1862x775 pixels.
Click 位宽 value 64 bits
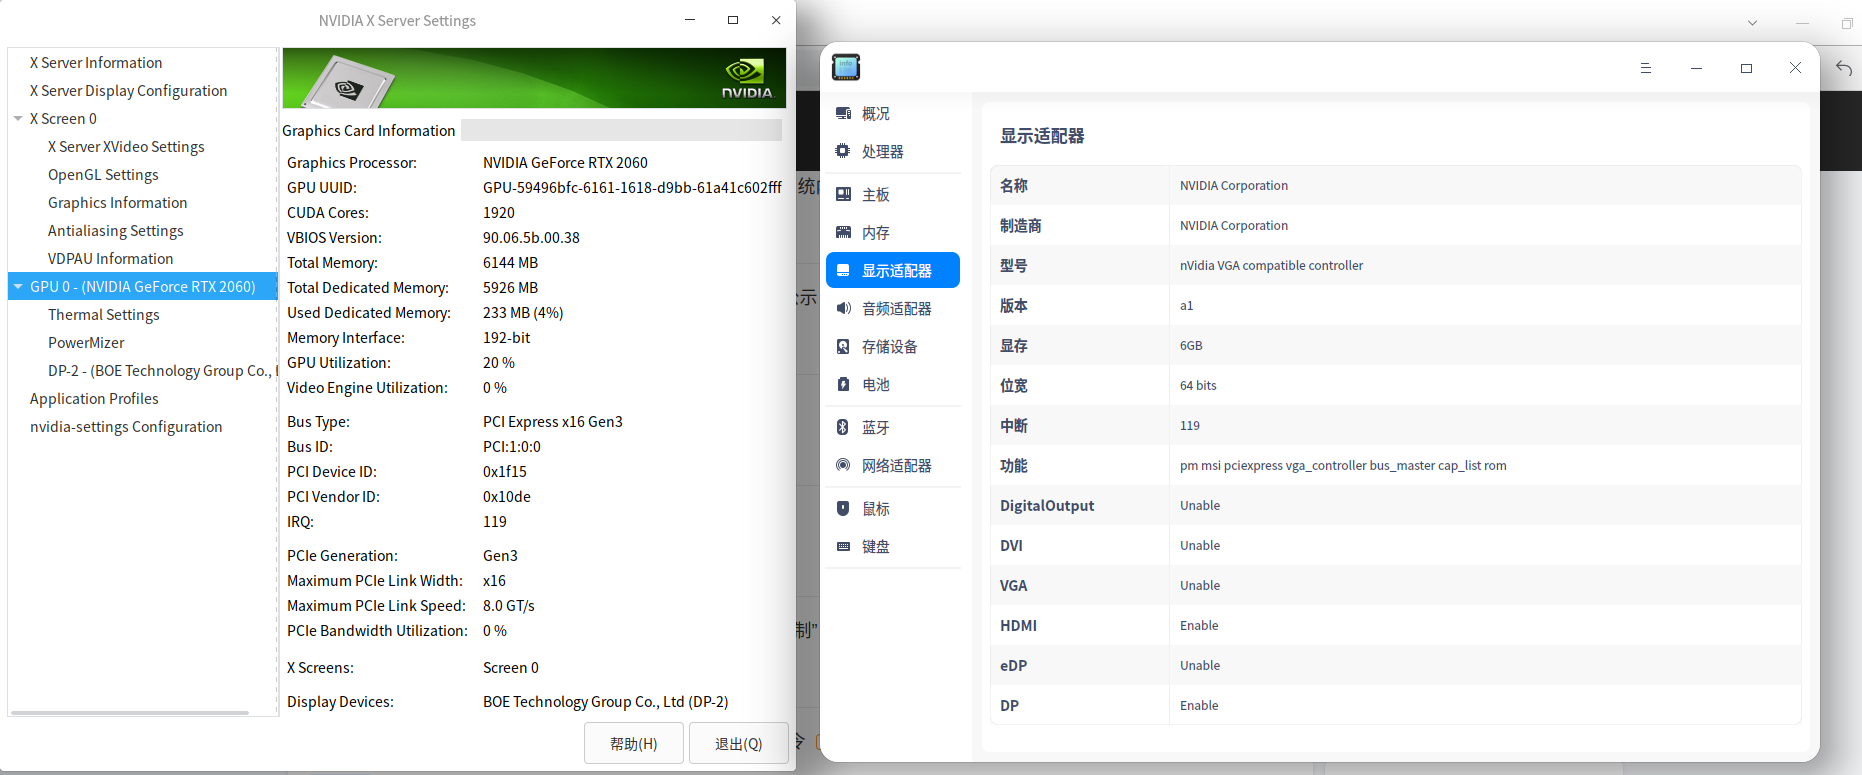(1198, 386)
